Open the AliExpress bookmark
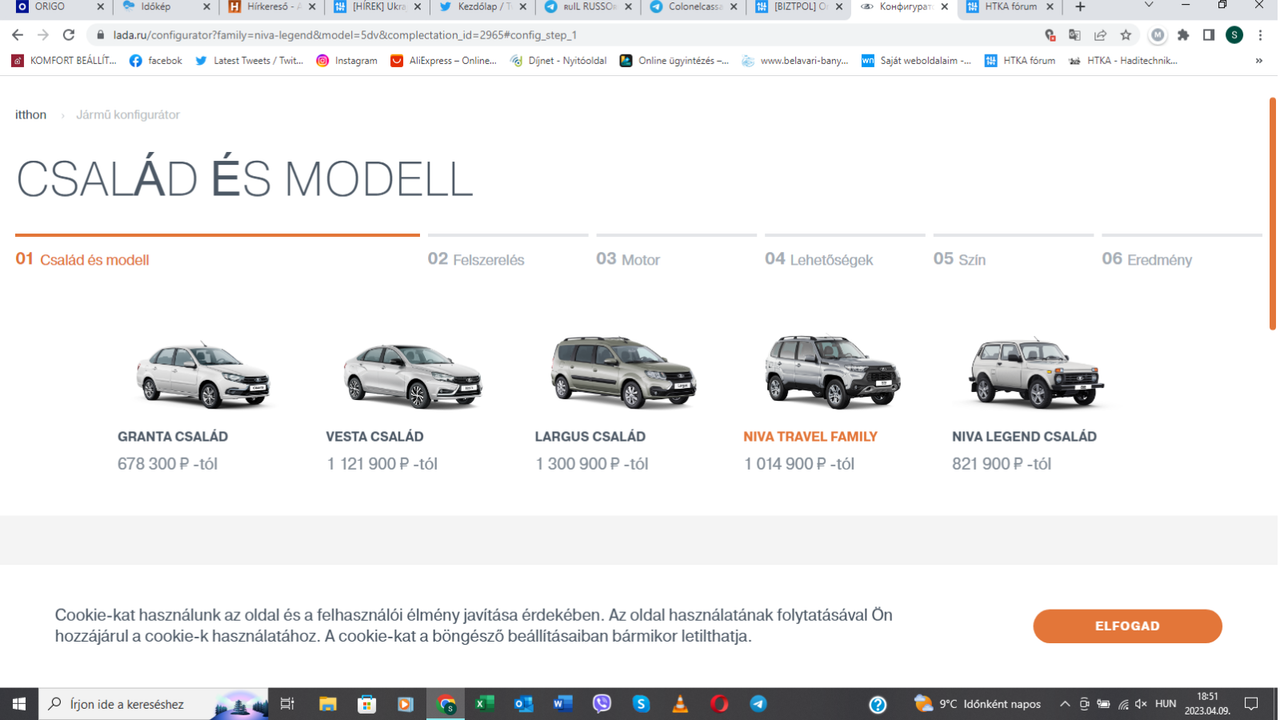This screenshot has height=720, width=1280. pos(443,60)
